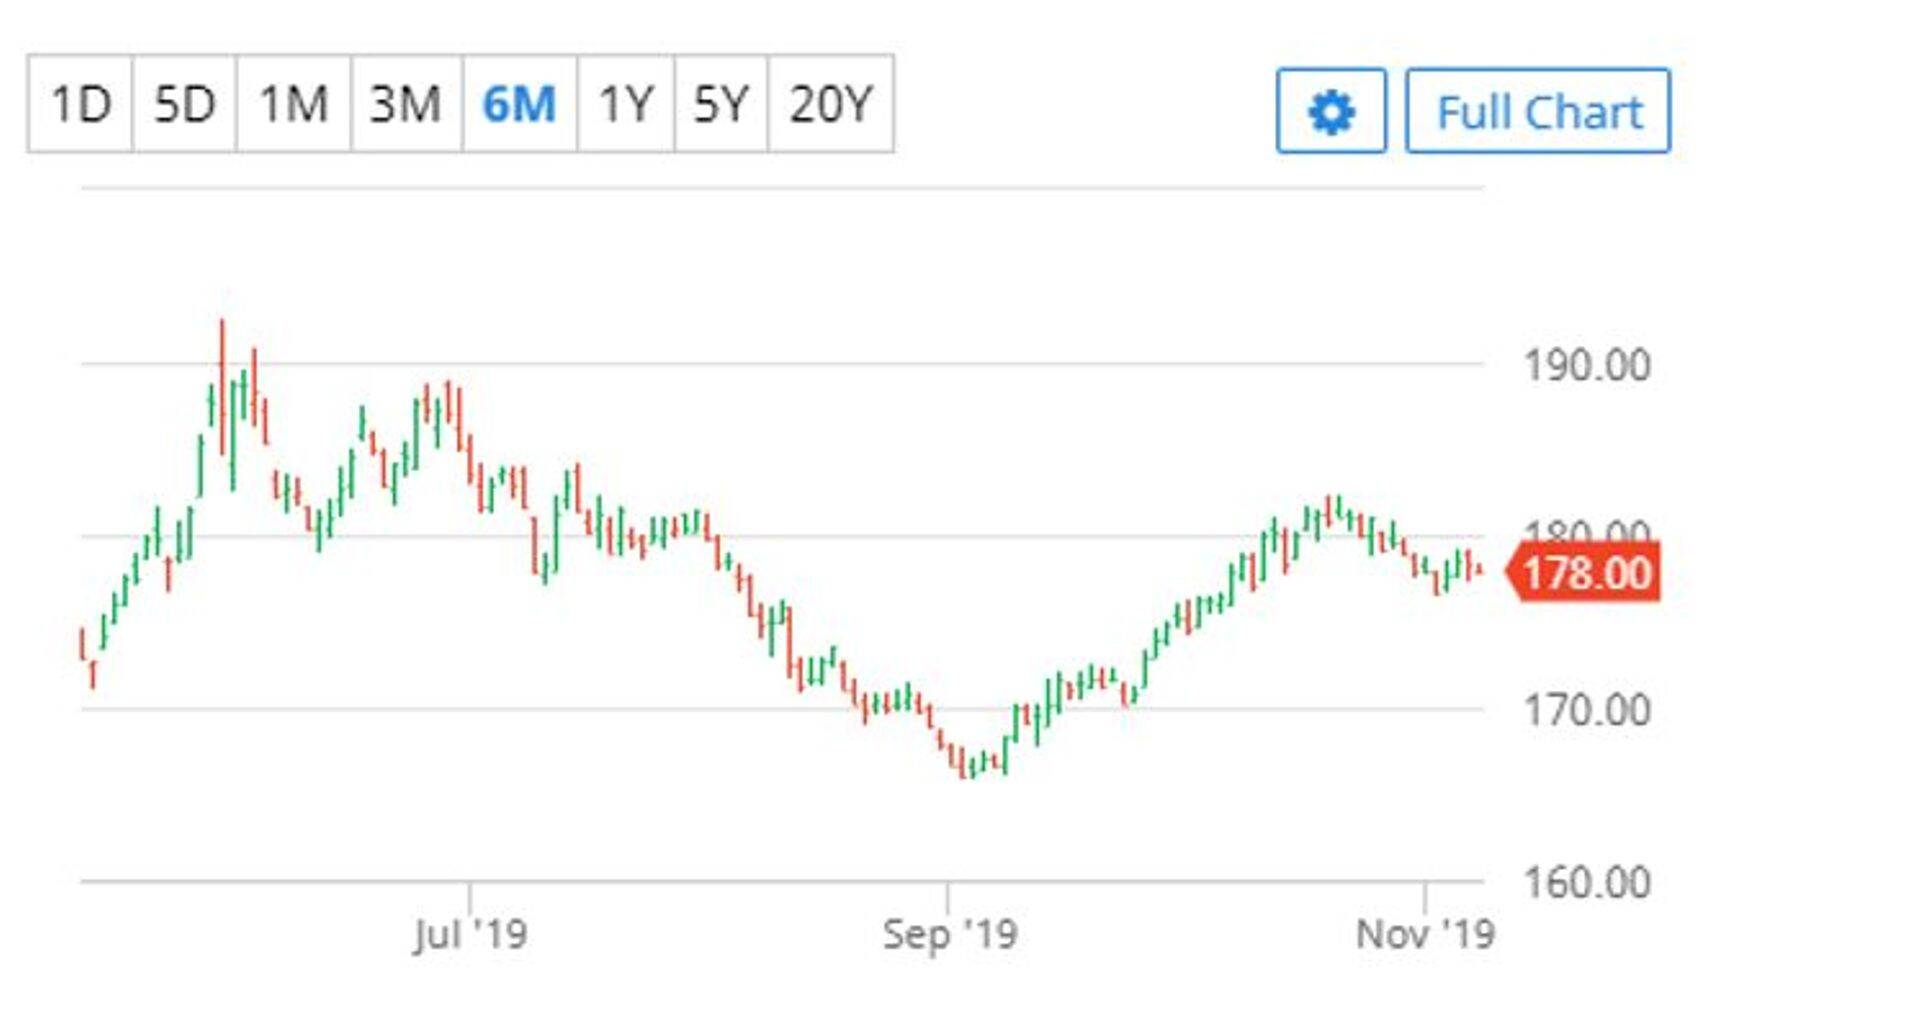Show the 5Y price history
The image size is (1920, 1014).
coord(721,104)
